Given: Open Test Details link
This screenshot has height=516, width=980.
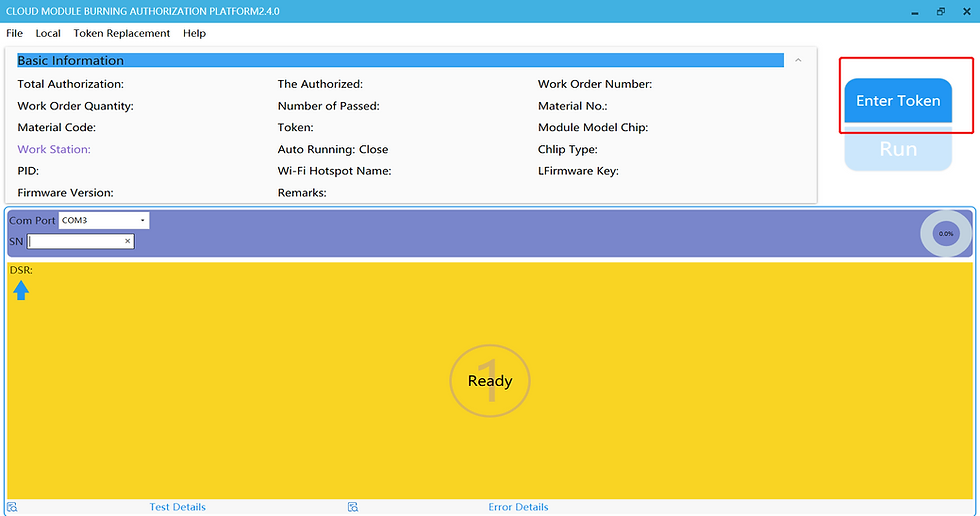Looking at the screenshot, I should 178,507.
